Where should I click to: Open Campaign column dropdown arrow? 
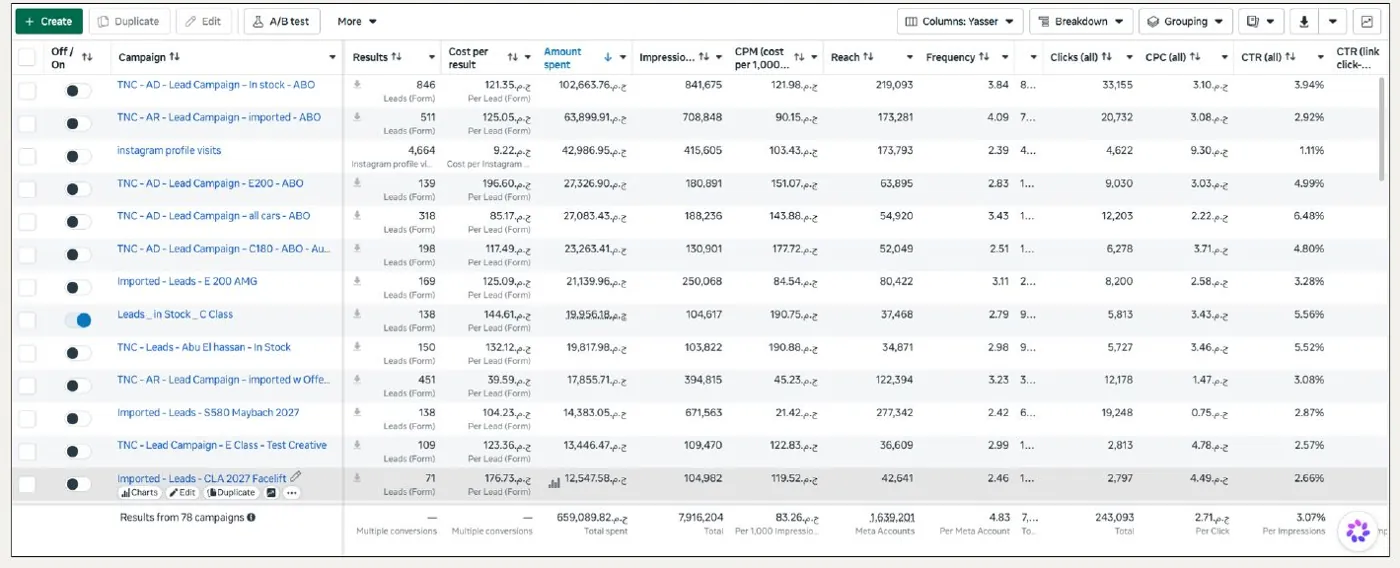click(x=332, y=58)
